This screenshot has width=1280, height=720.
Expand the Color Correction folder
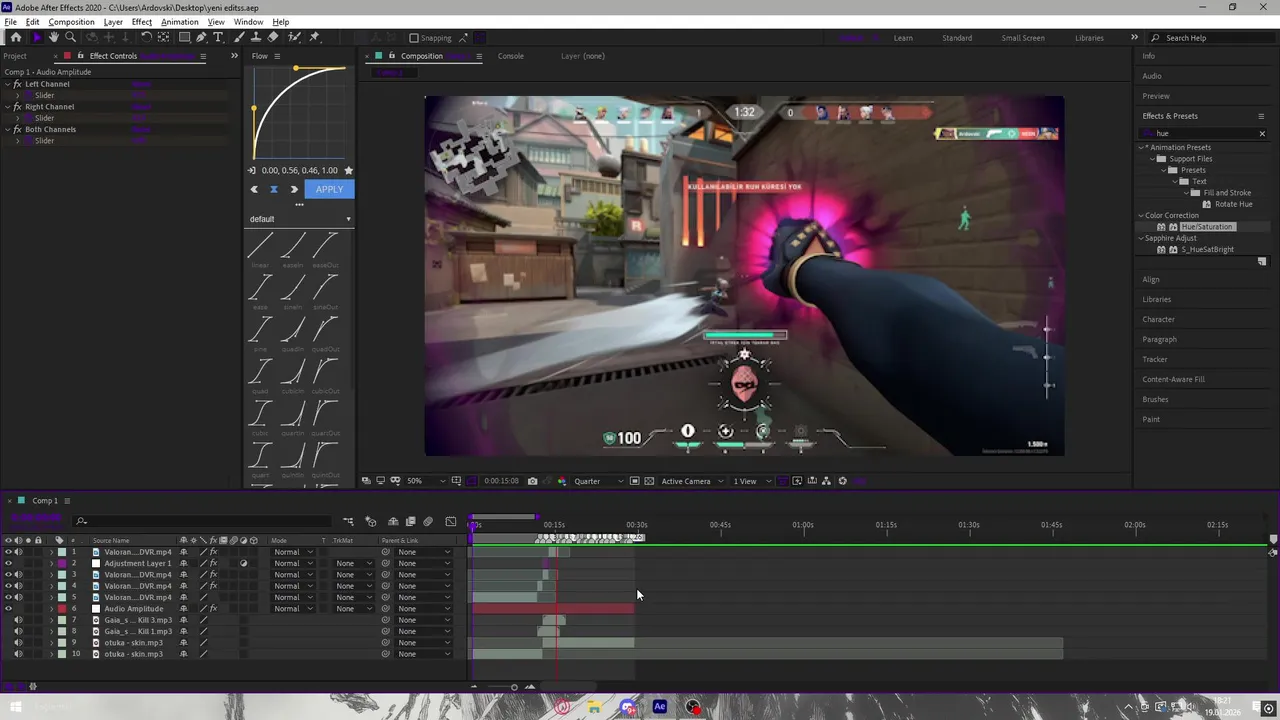click(1141, 215)
